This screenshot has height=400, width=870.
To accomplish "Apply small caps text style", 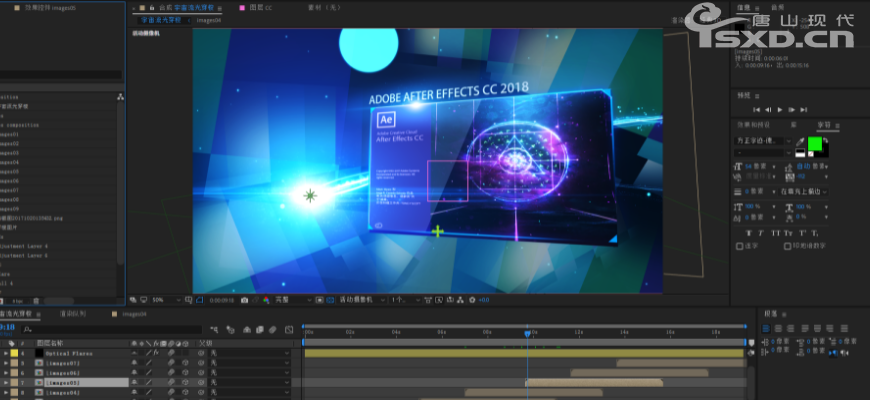I will click(788, 234).
